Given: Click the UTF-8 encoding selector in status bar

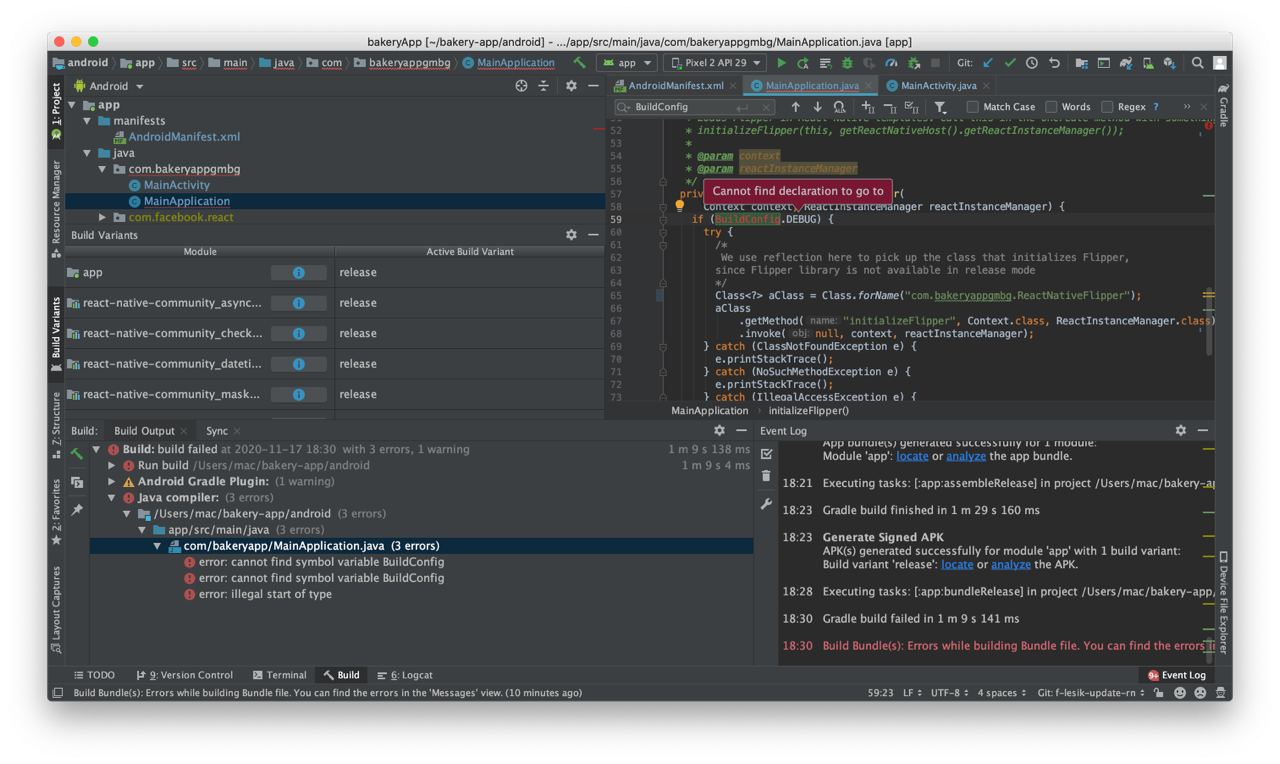Looking at the screenshot, I should coord(949,692).
